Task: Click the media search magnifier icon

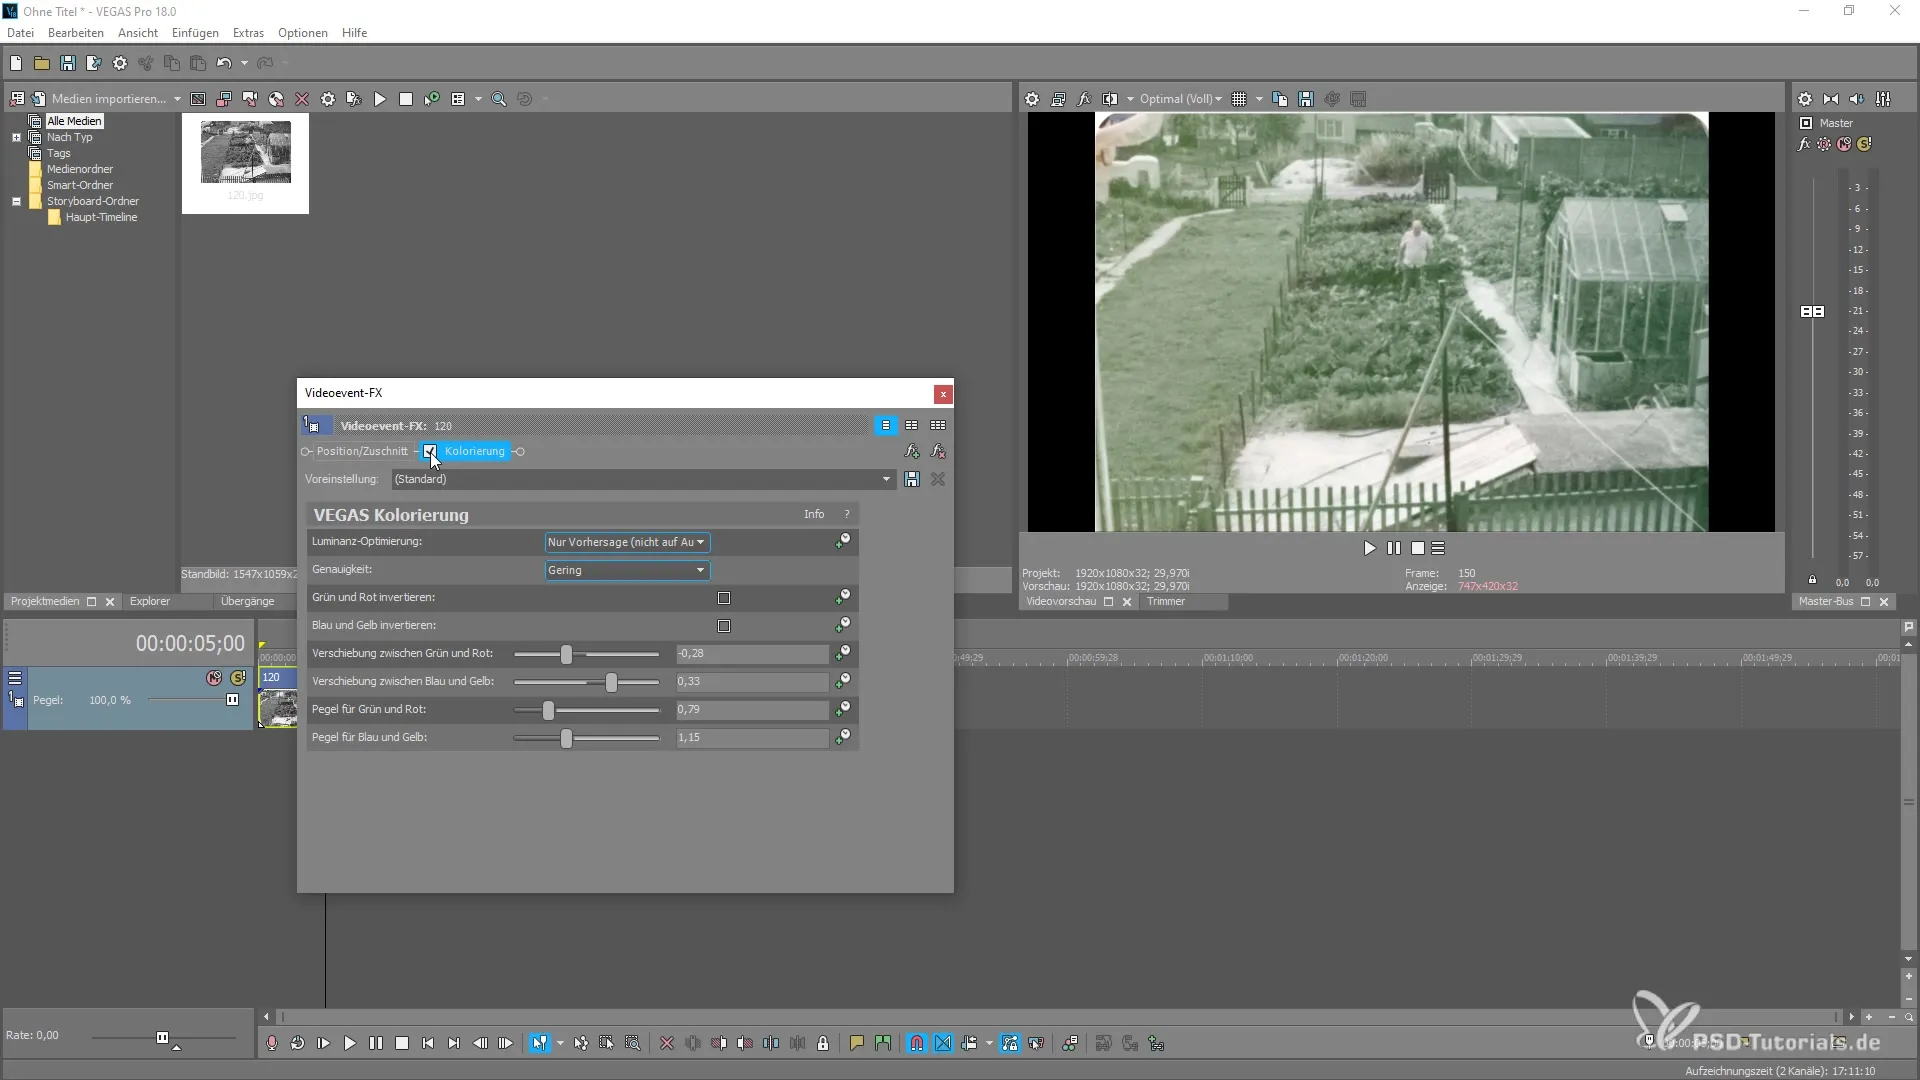Action: click(499, 99)
